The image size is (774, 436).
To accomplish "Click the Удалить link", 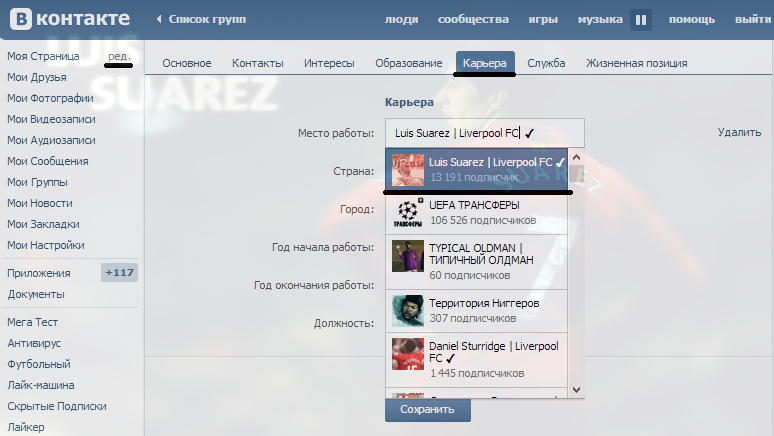I will pos(739,132).
